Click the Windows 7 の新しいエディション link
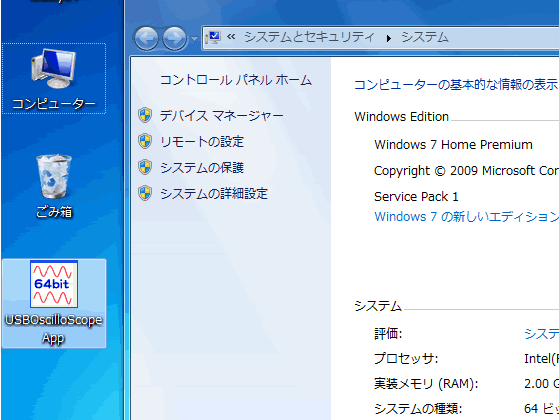The height and width of the screenshot is (420, 559). pyautogui.click(x=466, y=217)
